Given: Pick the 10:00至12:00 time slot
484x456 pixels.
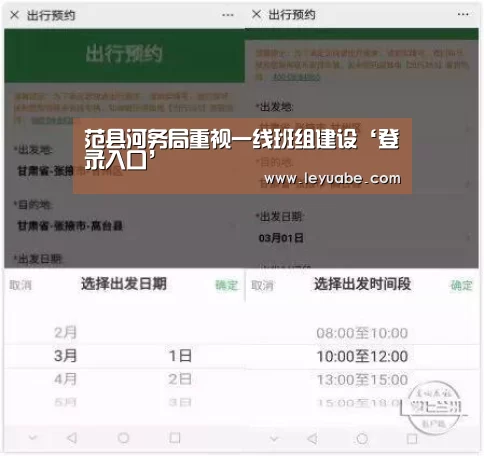Looking at the screenshot, I should [x=362, y=356].
